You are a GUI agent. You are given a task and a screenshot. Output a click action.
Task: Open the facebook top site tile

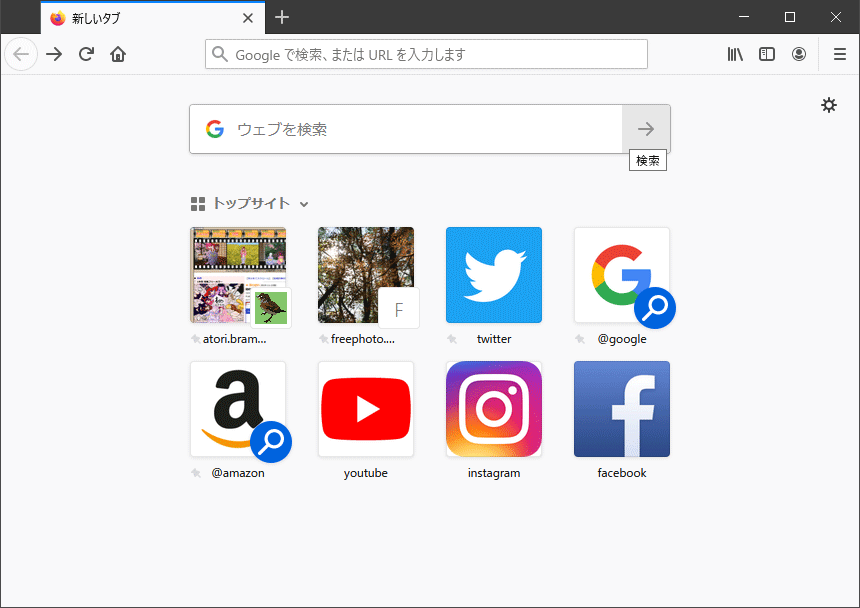point(622,409)
